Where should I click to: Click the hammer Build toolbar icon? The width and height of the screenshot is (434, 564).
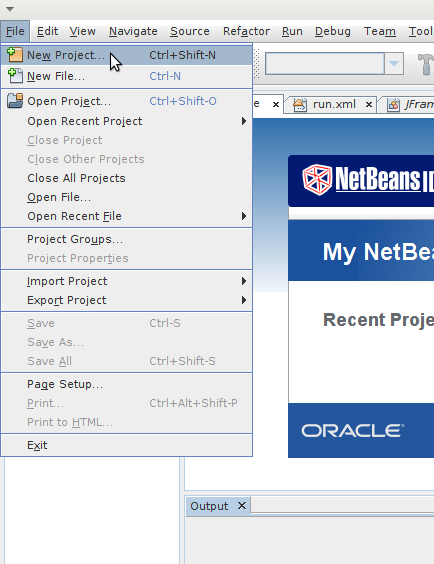pyautogui.click(x=425, y=64)
